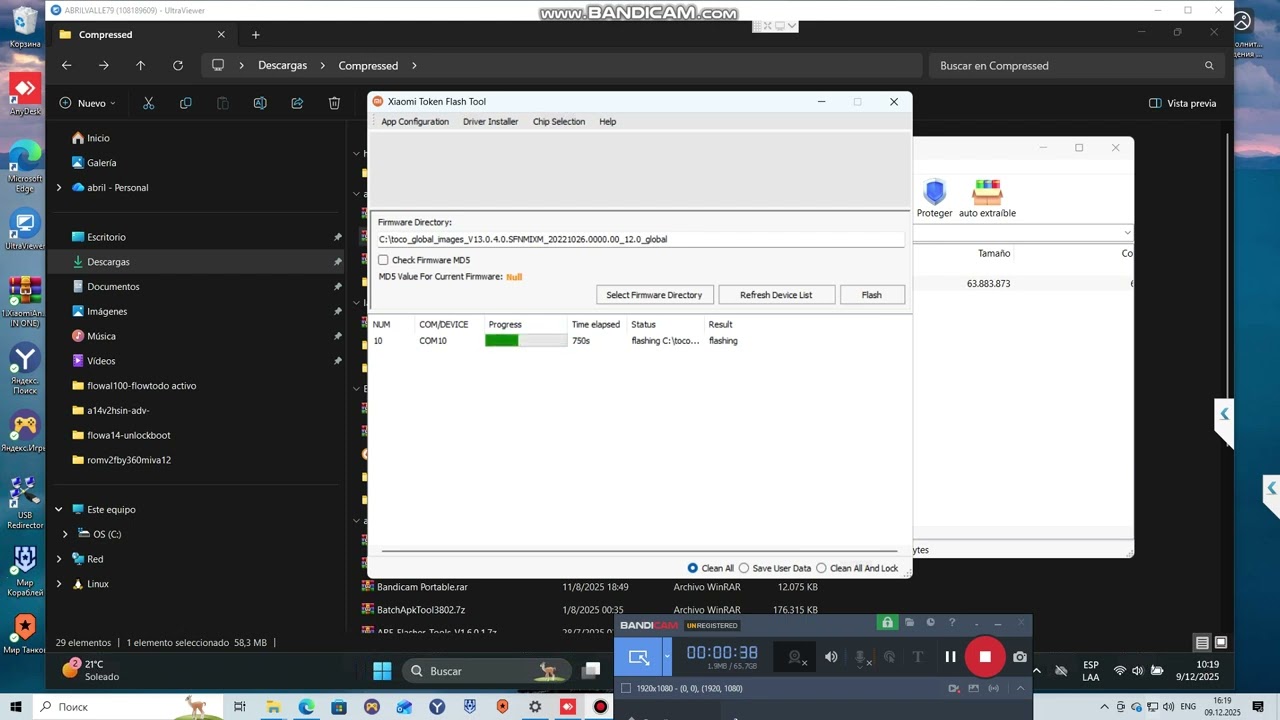Open the Driver Installer menu
The image size is (1280, 720).
(x=490, y=122)
